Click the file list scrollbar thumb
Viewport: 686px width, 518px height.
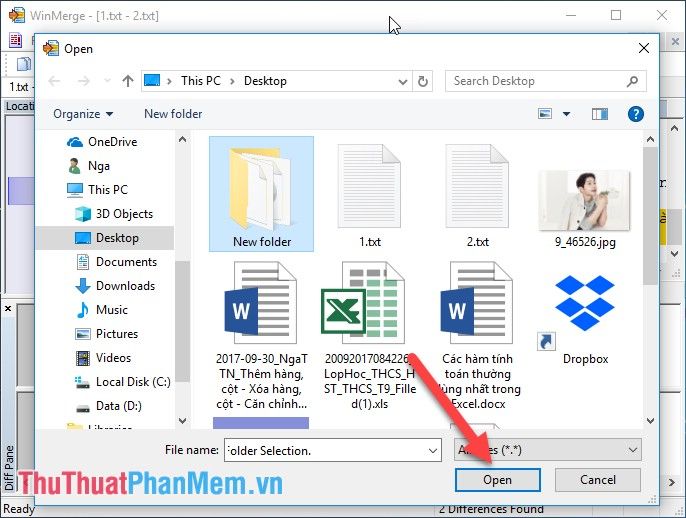click(651, 216)
